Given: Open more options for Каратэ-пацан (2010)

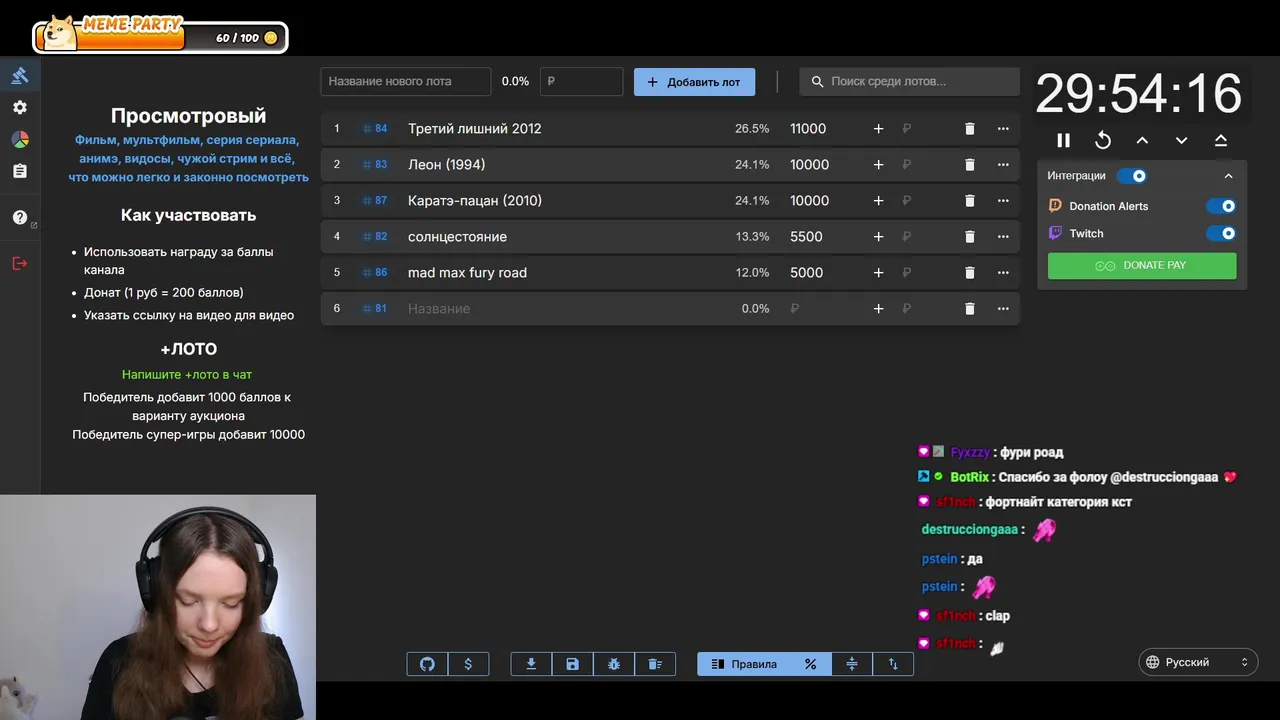Looking at the screenshot, I should 1003,201.
